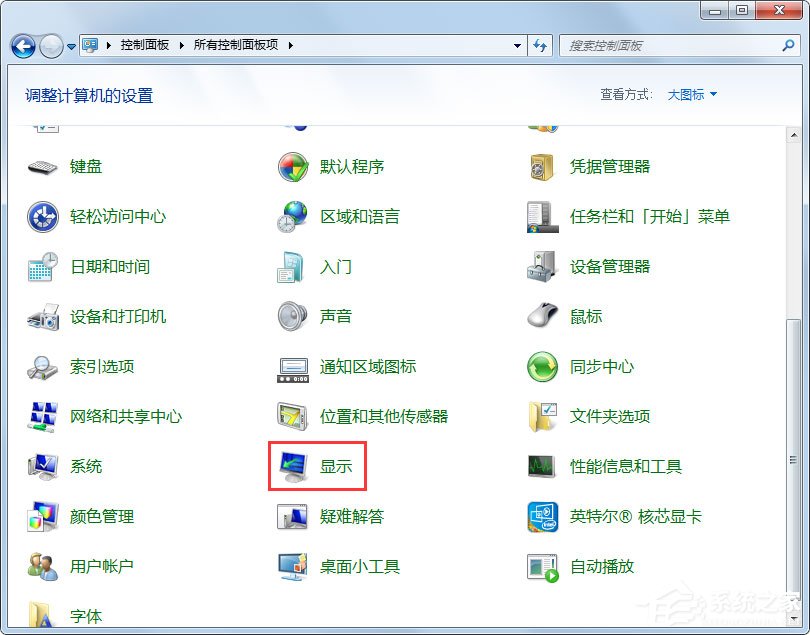Expand the address bar history dropdown
Screen dimensions: 810x635
[516, 45]
